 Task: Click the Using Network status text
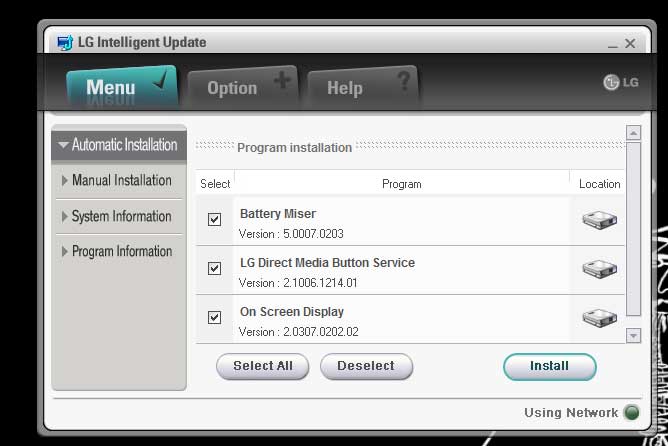[x=571, y=413]
